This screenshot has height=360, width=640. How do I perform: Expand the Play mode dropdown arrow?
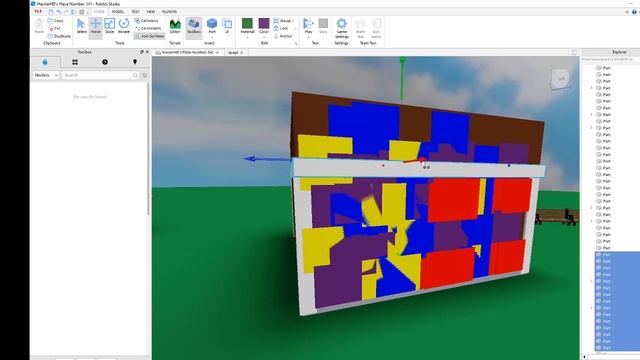click(308, 37)
